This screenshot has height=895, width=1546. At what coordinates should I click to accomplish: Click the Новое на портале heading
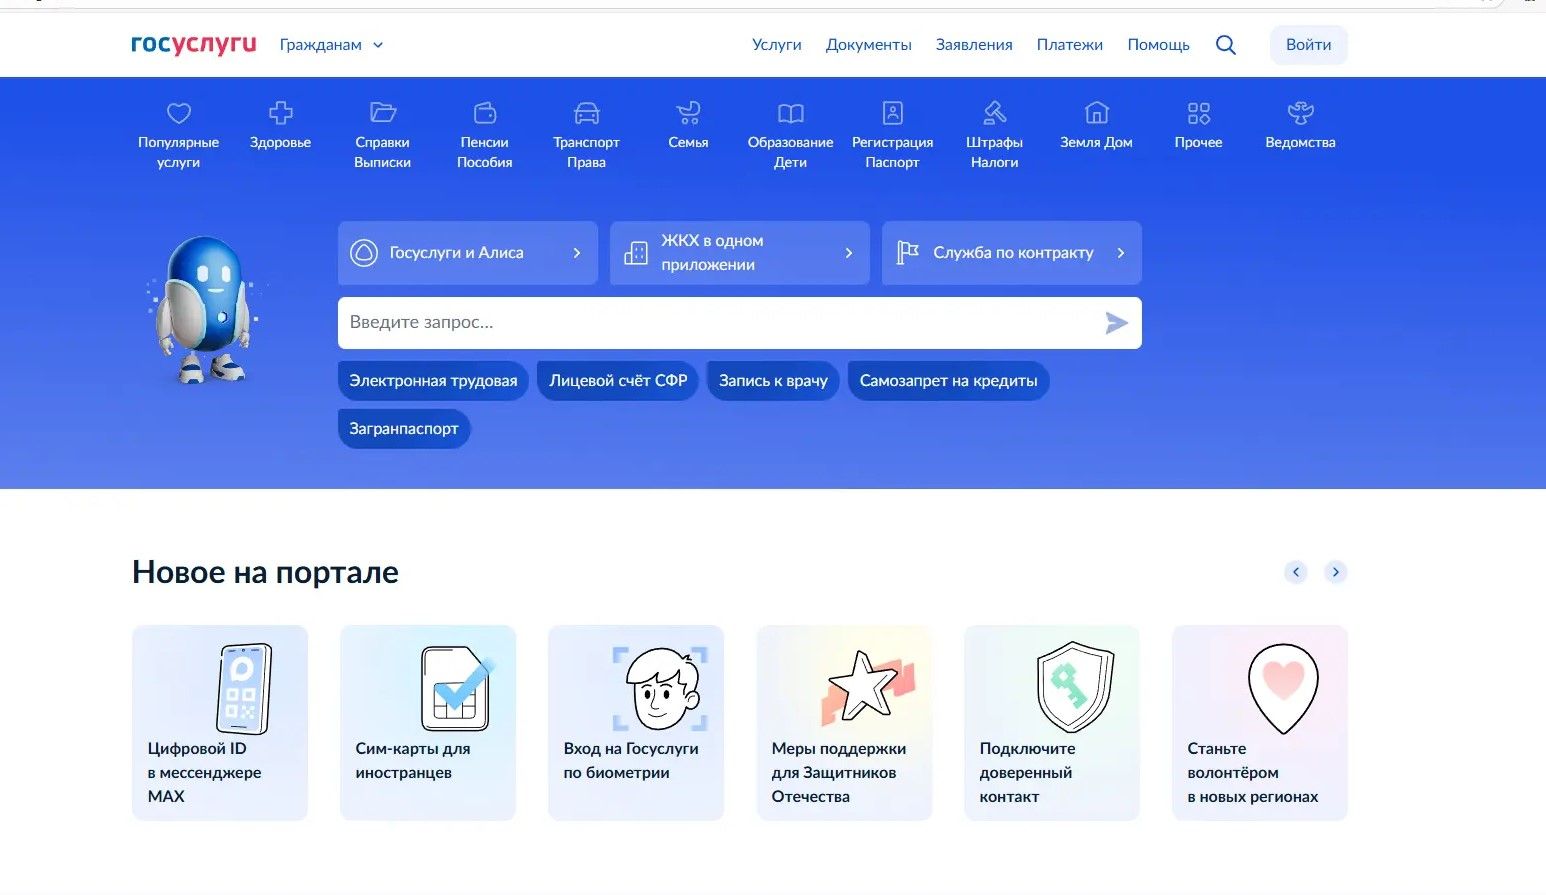tap(265, 573)
